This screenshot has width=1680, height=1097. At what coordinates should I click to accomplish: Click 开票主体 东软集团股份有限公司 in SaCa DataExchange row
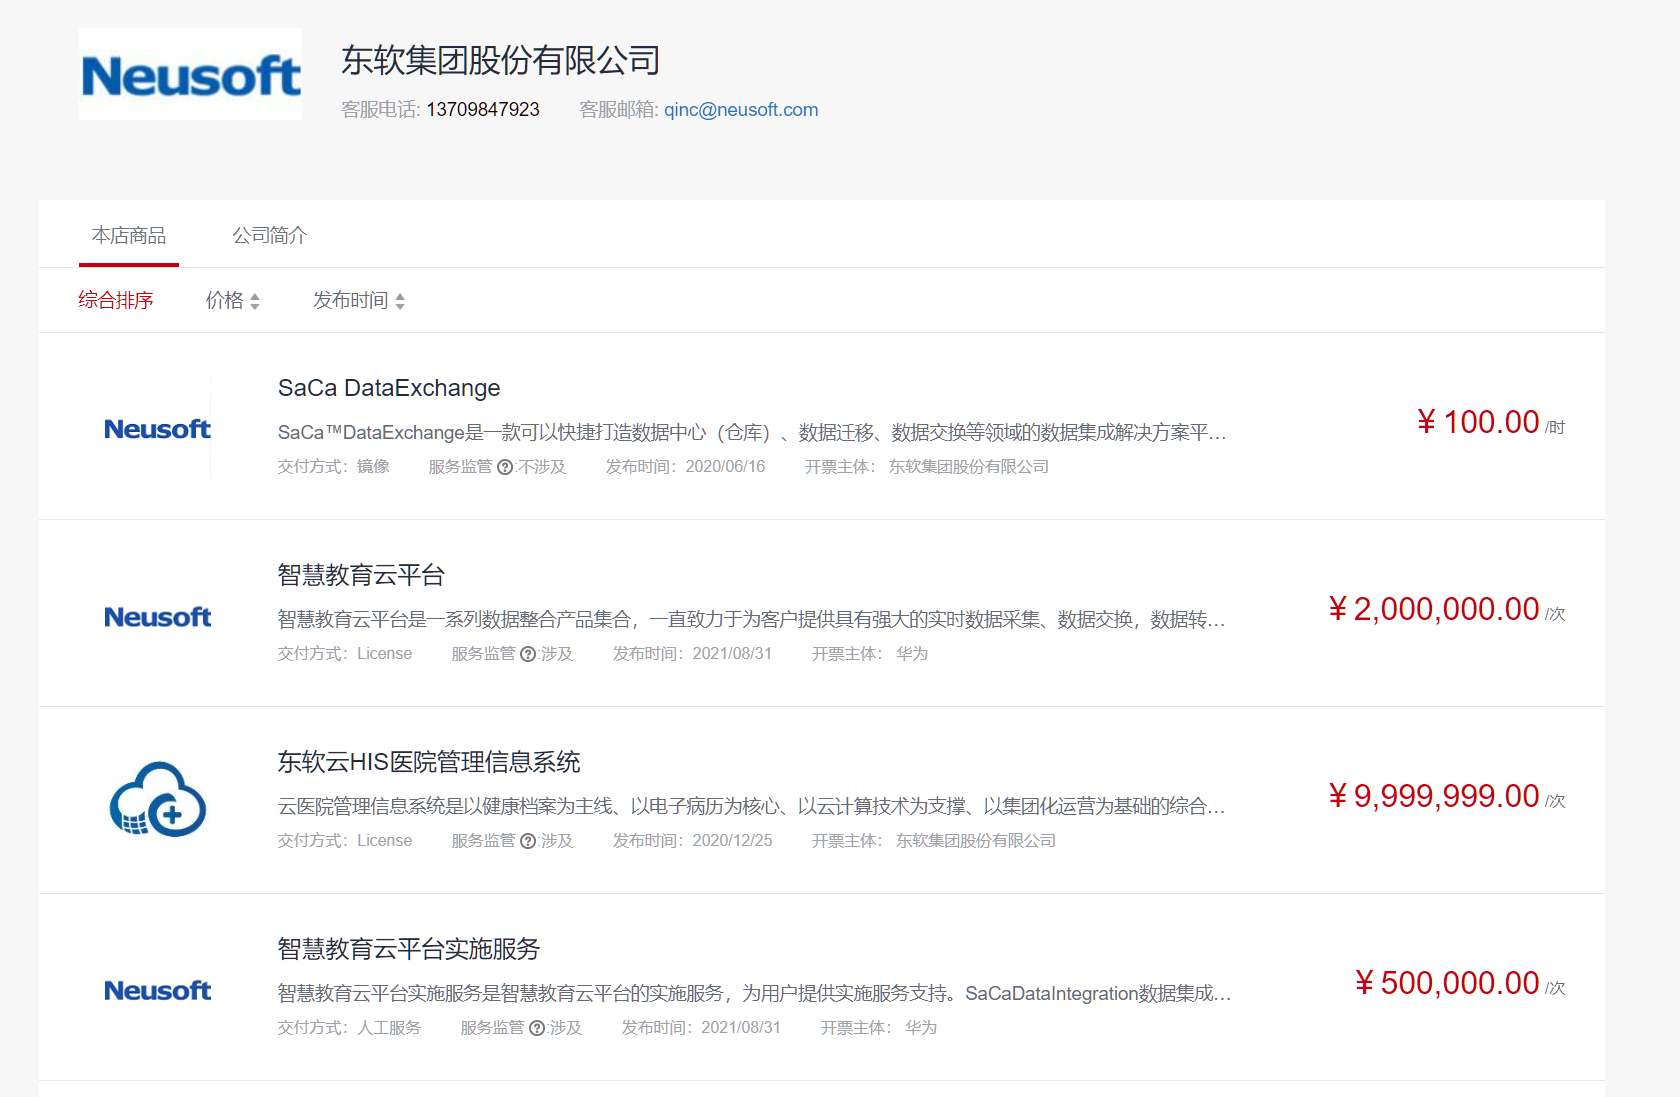pyautogui.click(x=927, y=467)
